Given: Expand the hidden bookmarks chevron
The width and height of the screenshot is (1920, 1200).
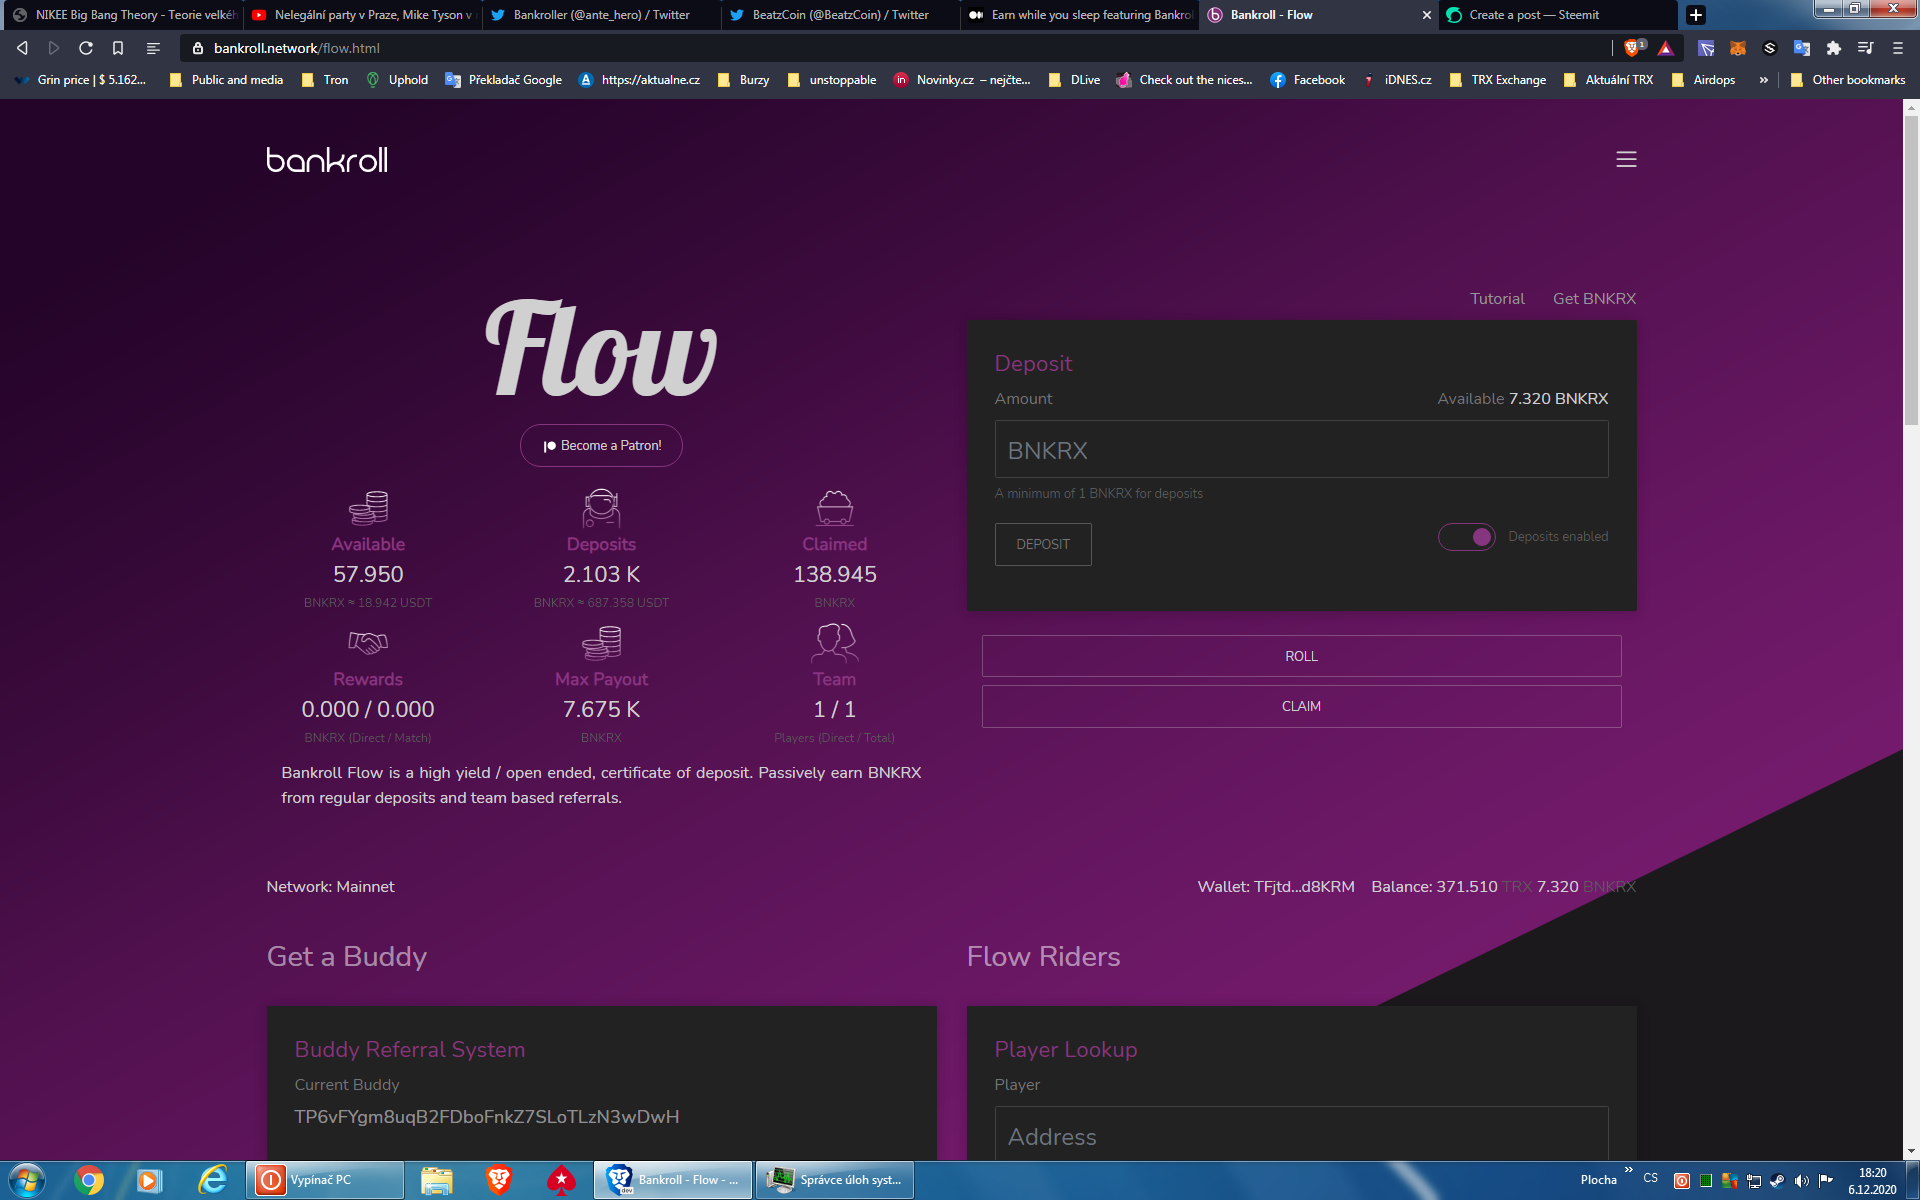Looking at the screenshot, I should click(1763, 80).
